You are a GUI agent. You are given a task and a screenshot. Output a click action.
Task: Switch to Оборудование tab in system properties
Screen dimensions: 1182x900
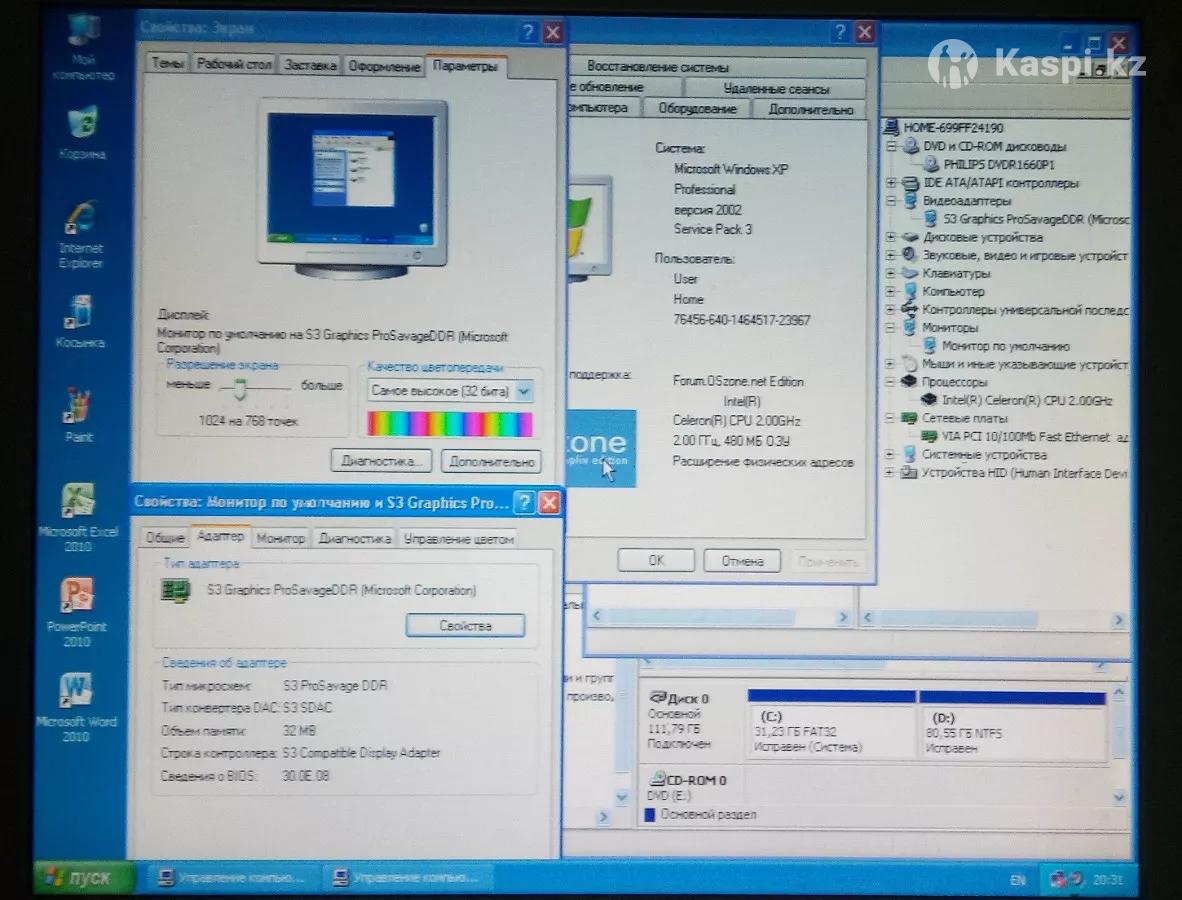click(697, 109)
